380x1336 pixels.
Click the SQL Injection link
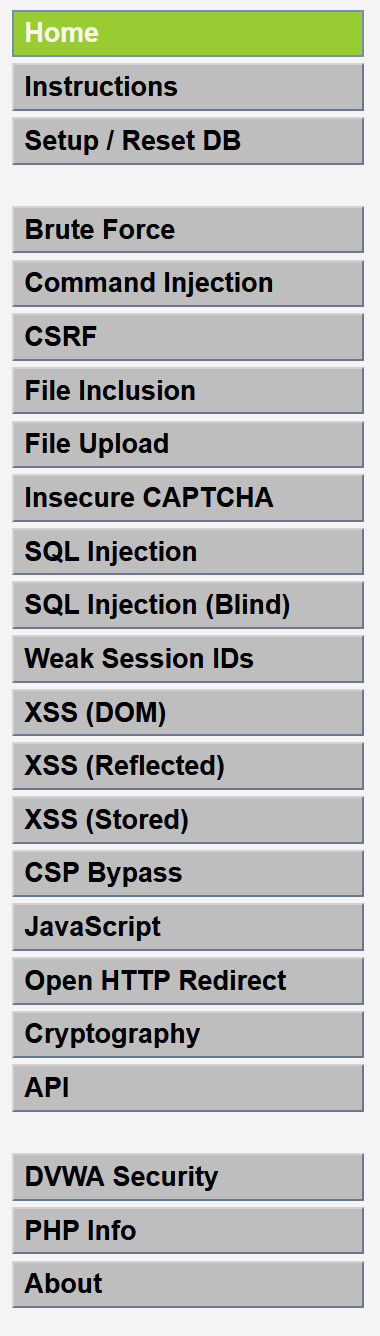[x=188, y=552]
